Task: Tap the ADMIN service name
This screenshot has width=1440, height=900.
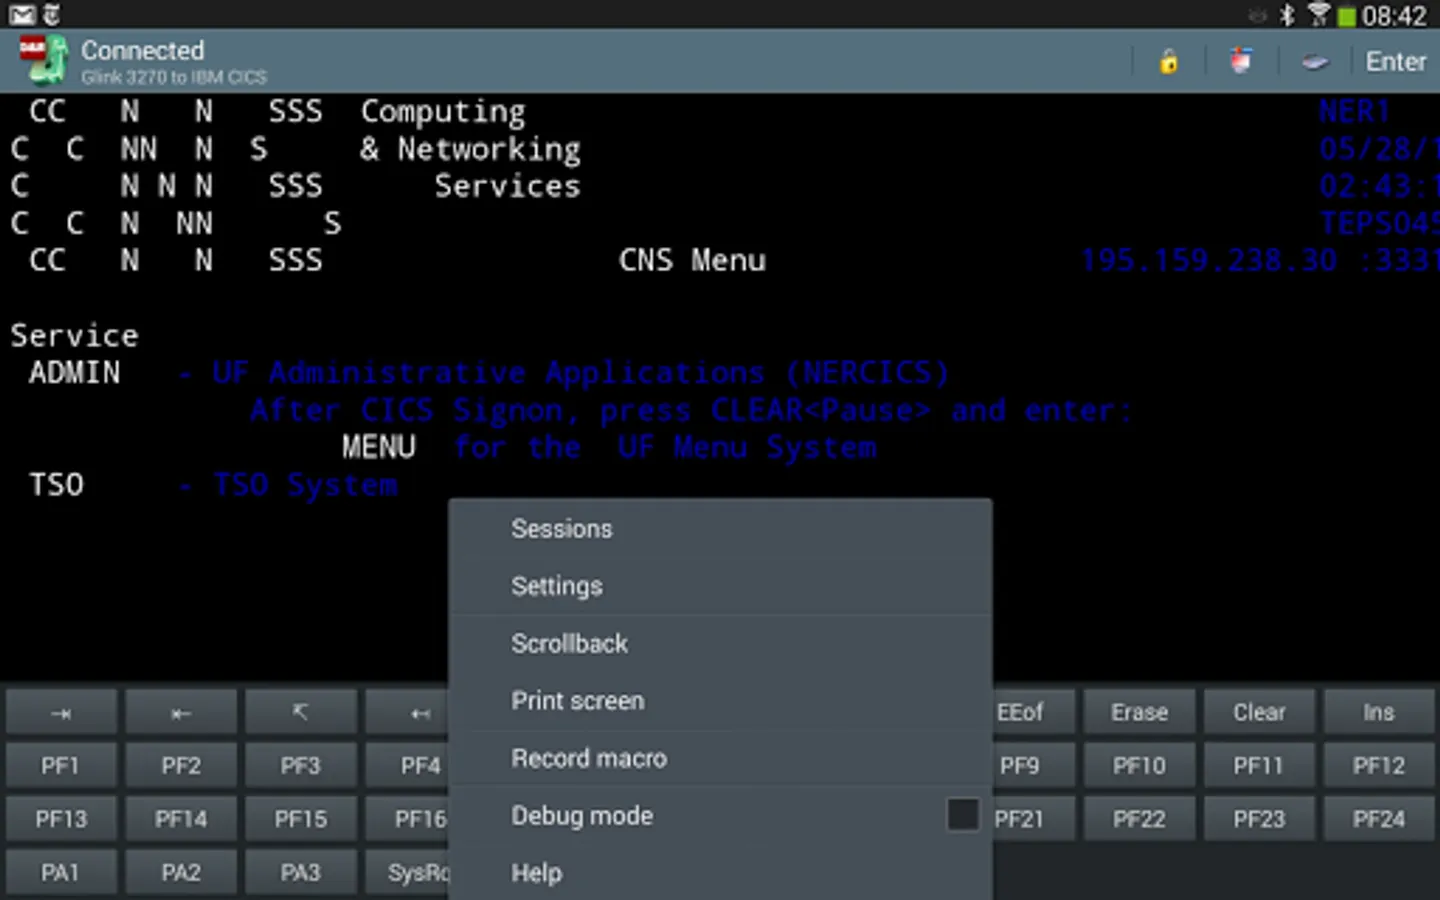Action: coord(75,373)
